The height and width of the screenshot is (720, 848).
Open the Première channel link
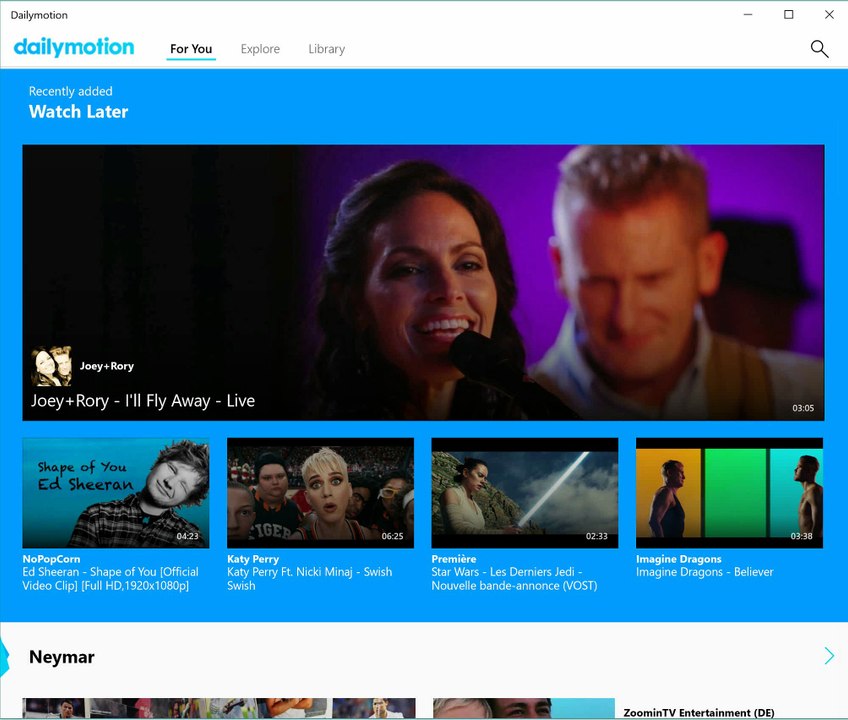(x=454, y=559)
